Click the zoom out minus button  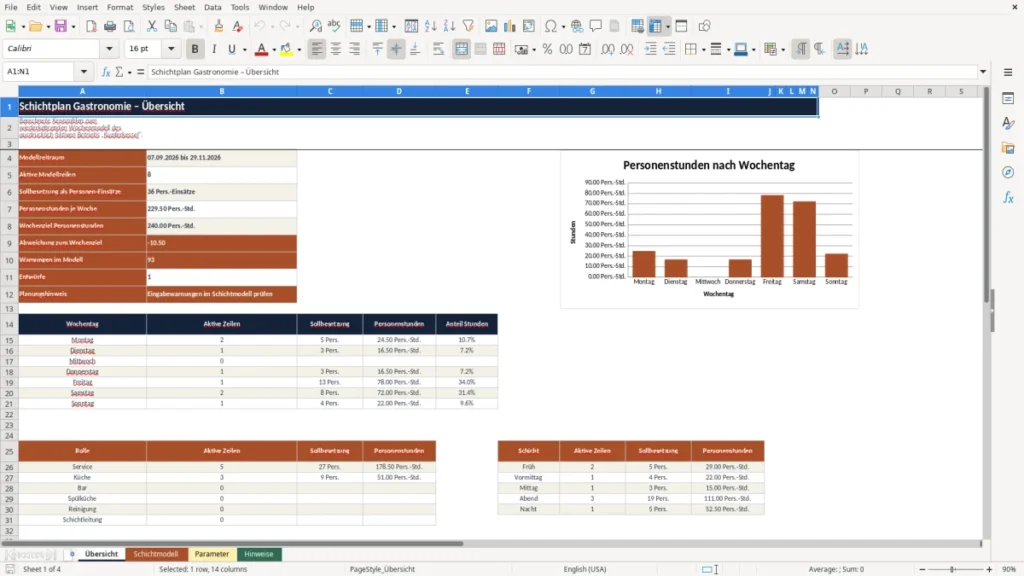[x=922, y=569]
